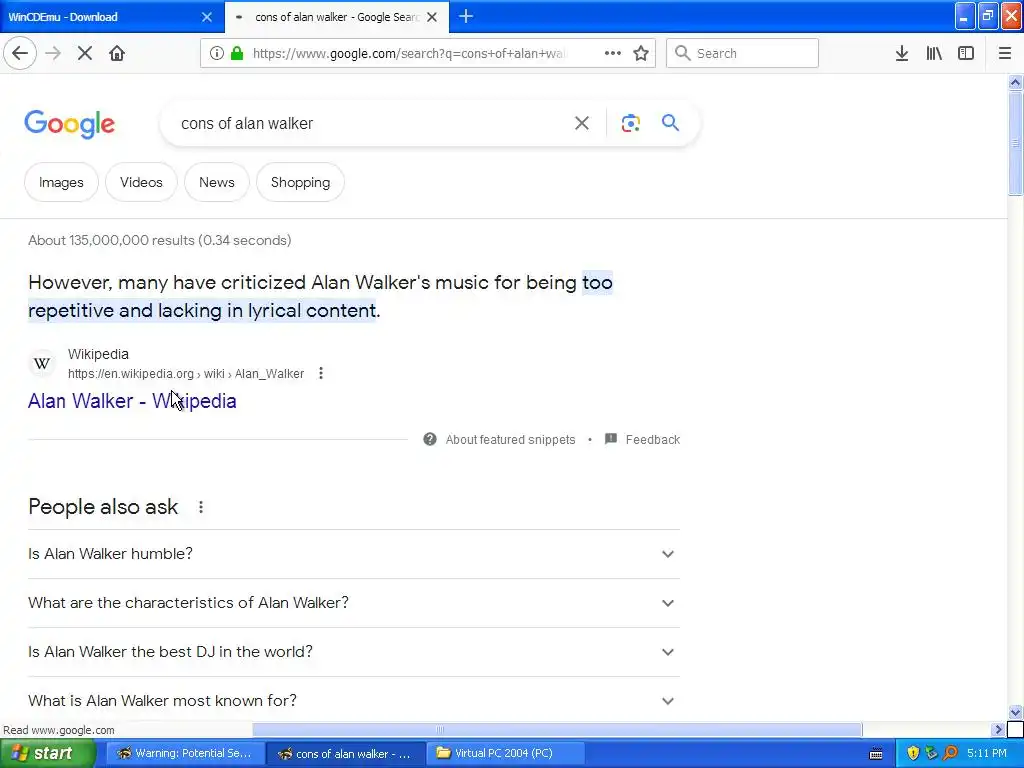Open Wikipedia result options three dots
Viewport: 1024px width, 768px height.
click(321, 373)
